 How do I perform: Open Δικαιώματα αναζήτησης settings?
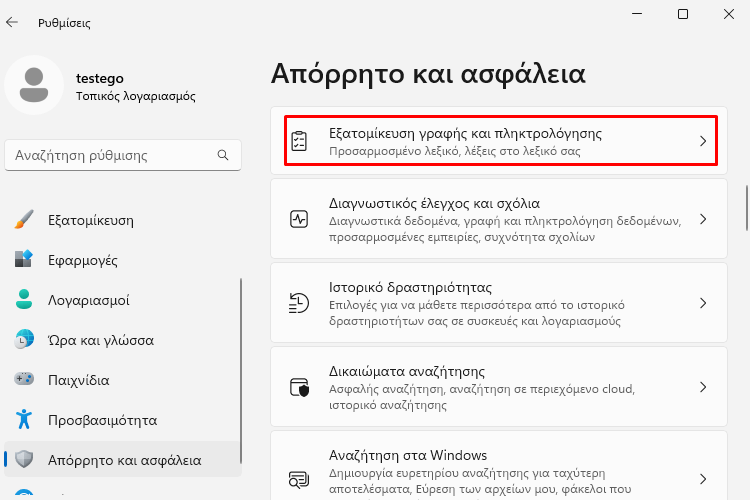click(499, 387)
